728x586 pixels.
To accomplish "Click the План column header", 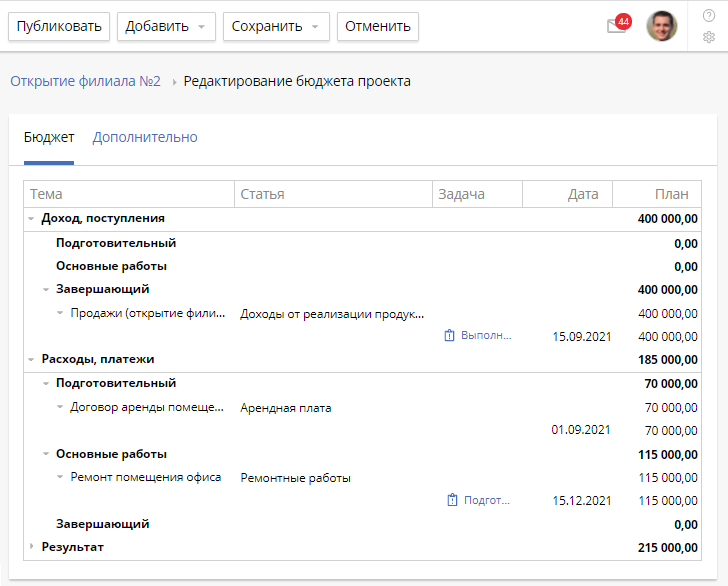I will pos(670,194).
